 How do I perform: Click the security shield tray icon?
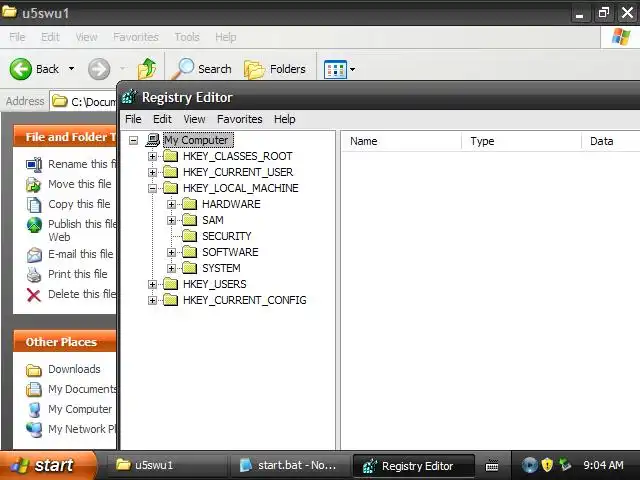click(547, 464)
